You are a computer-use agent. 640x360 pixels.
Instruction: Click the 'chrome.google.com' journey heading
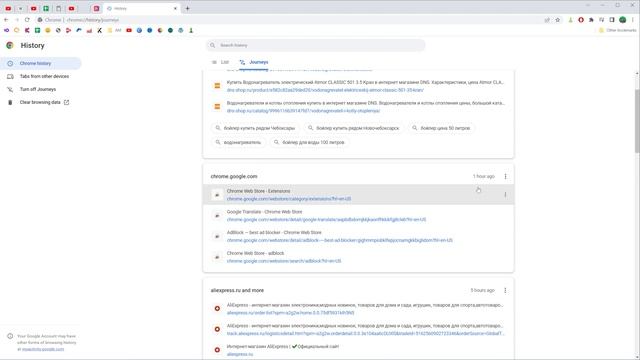click(x=234, y=176)
